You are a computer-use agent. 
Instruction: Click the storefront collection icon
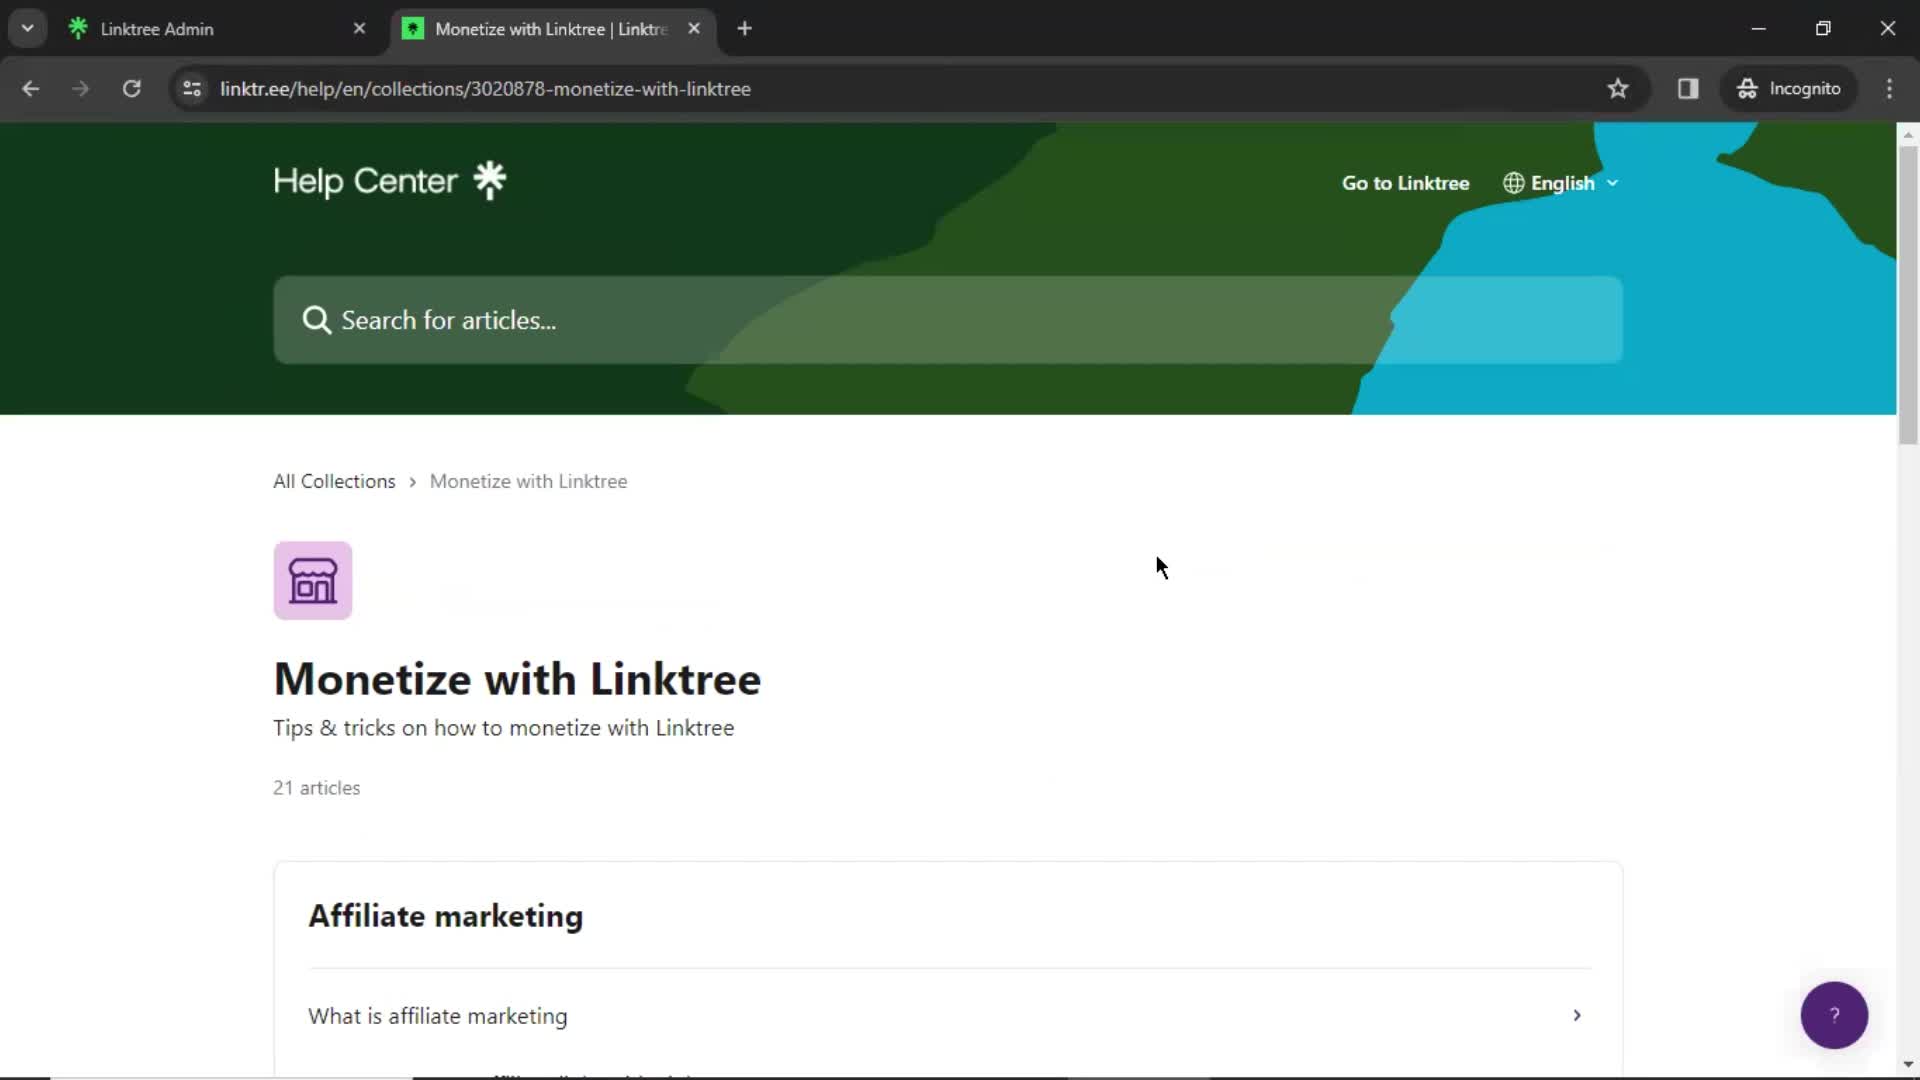[x=313, y=581]
